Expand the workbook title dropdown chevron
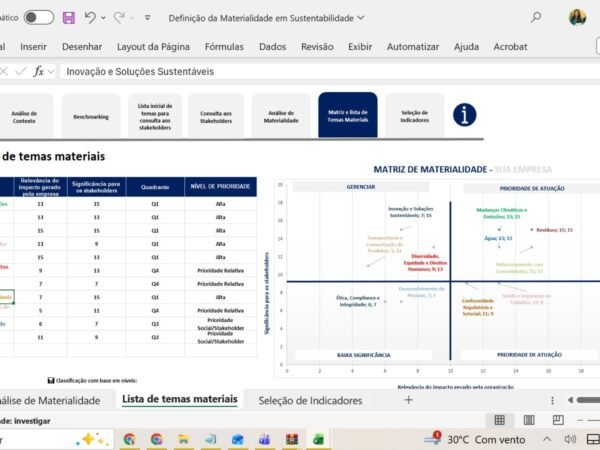The width and height of the screenshot is (600, 450). [x=360, y=18]
